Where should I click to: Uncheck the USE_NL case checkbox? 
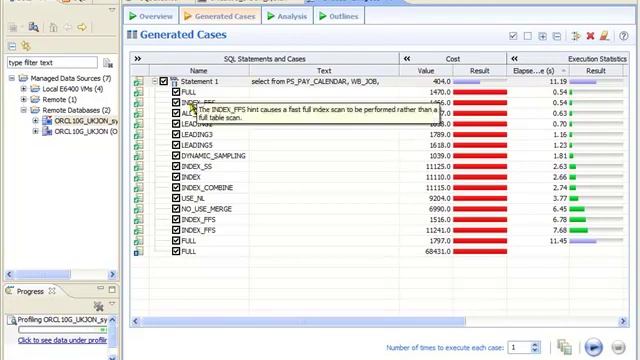tap(176, 198)
